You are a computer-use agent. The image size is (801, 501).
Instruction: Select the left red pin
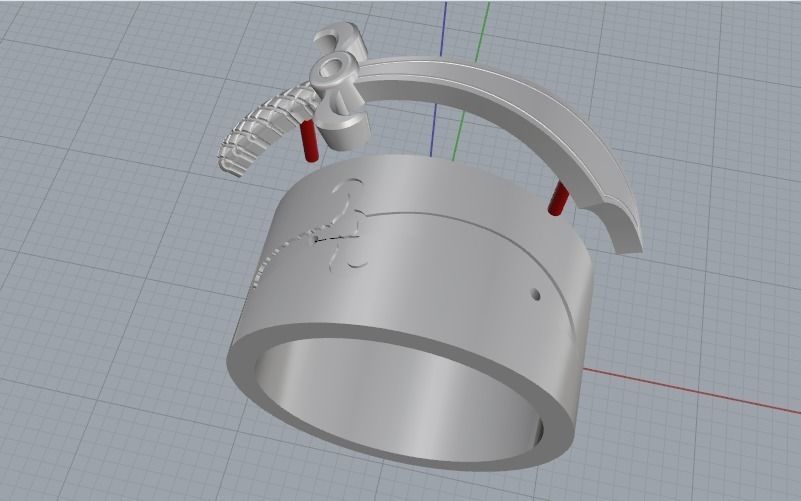coord(309,141)
